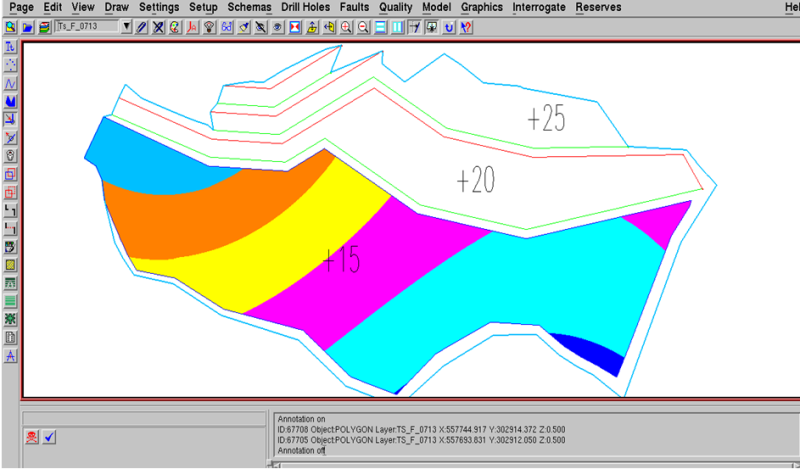
Task: Click the red text annotation toolbar icon
Action: tap(192, 27)
